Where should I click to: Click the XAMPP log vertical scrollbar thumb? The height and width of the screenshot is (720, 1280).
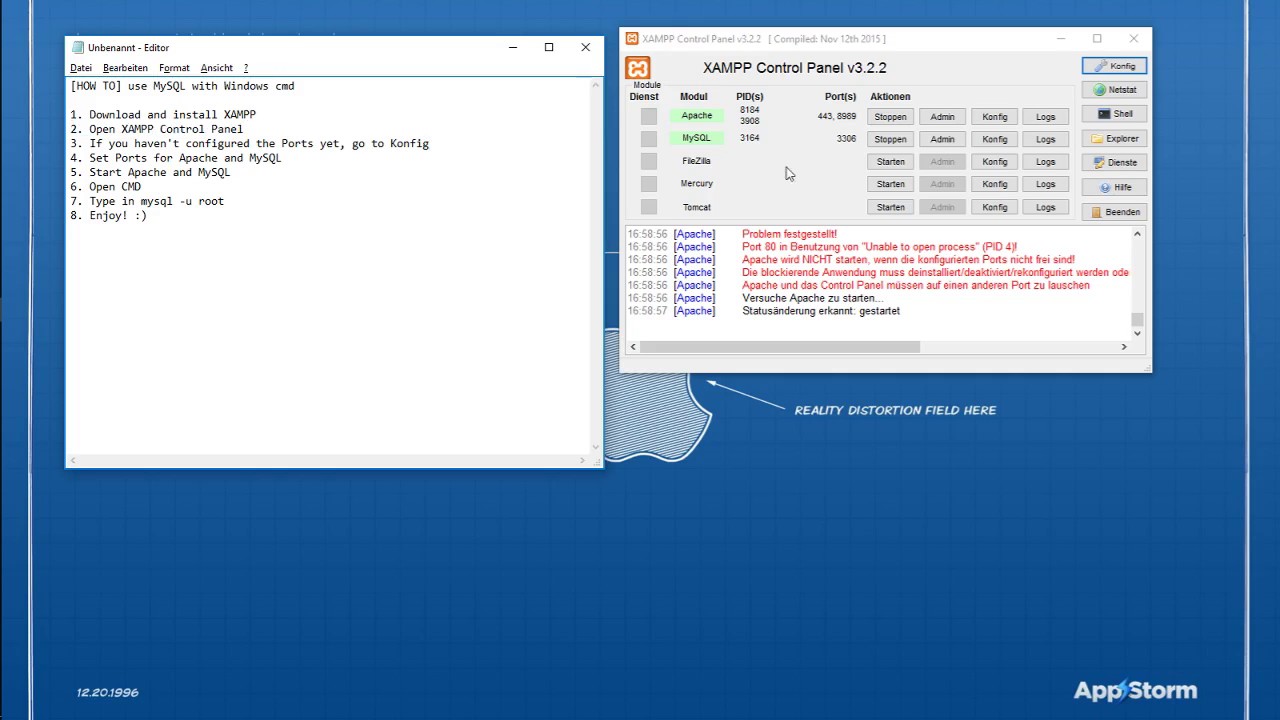1137,320
